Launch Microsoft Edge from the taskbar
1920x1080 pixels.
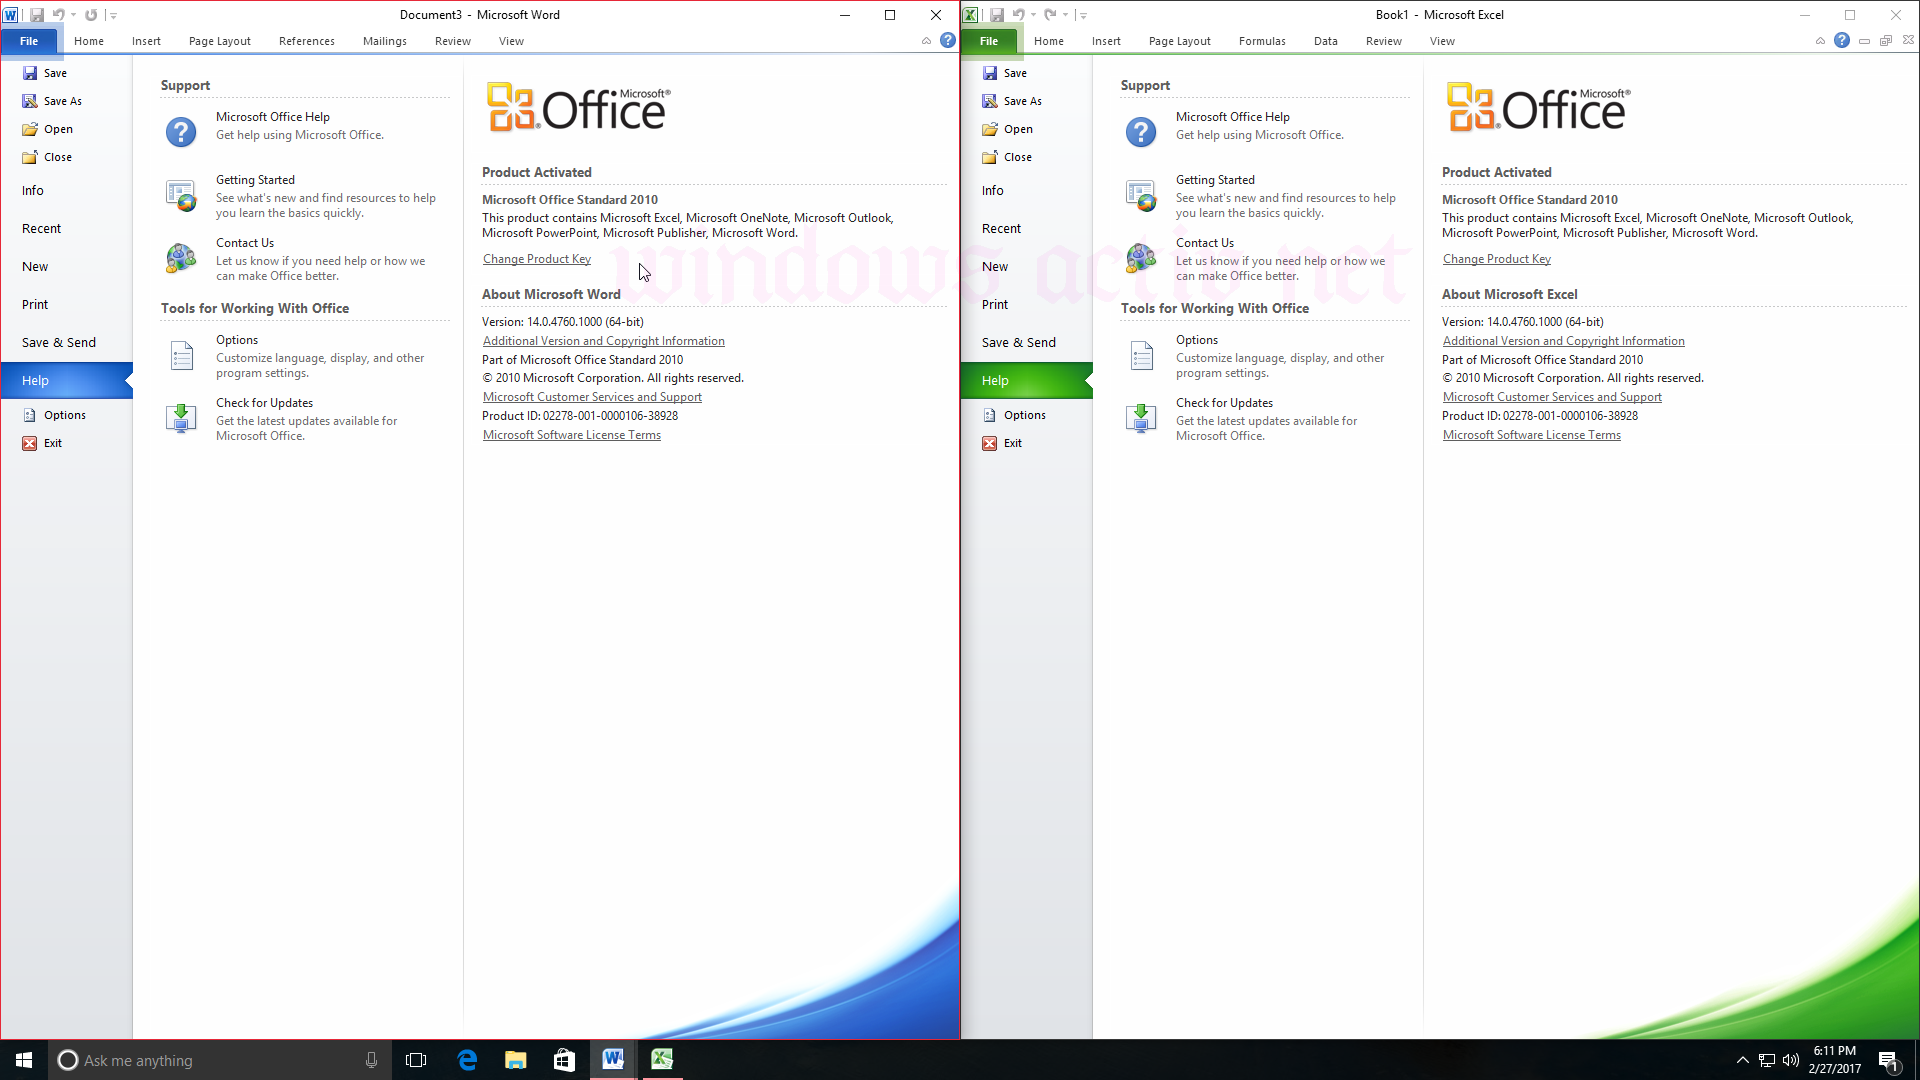click(467, 1059)
